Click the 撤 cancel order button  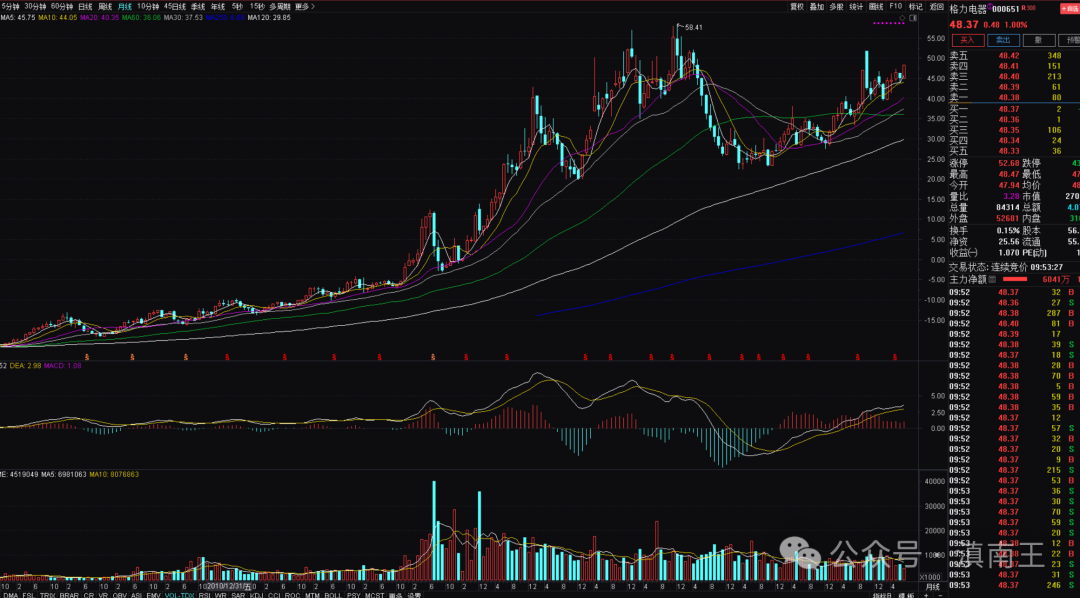(x=1037, y=41)
